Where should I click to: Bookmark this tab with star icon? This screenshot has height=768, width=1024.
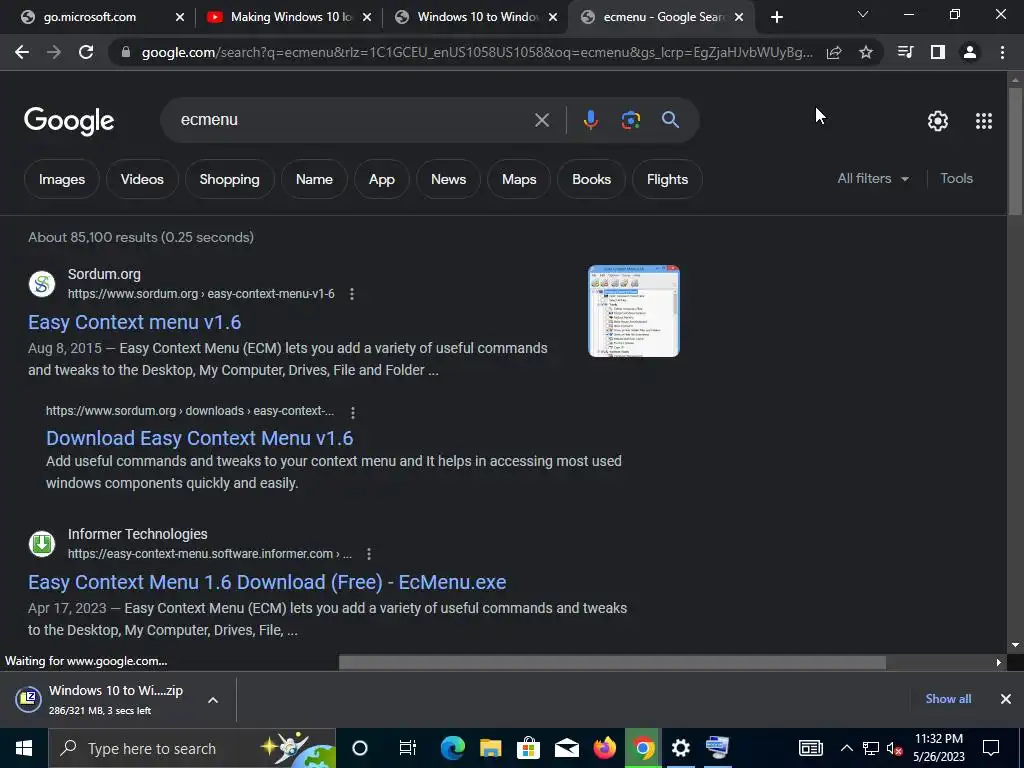[866, 52]
